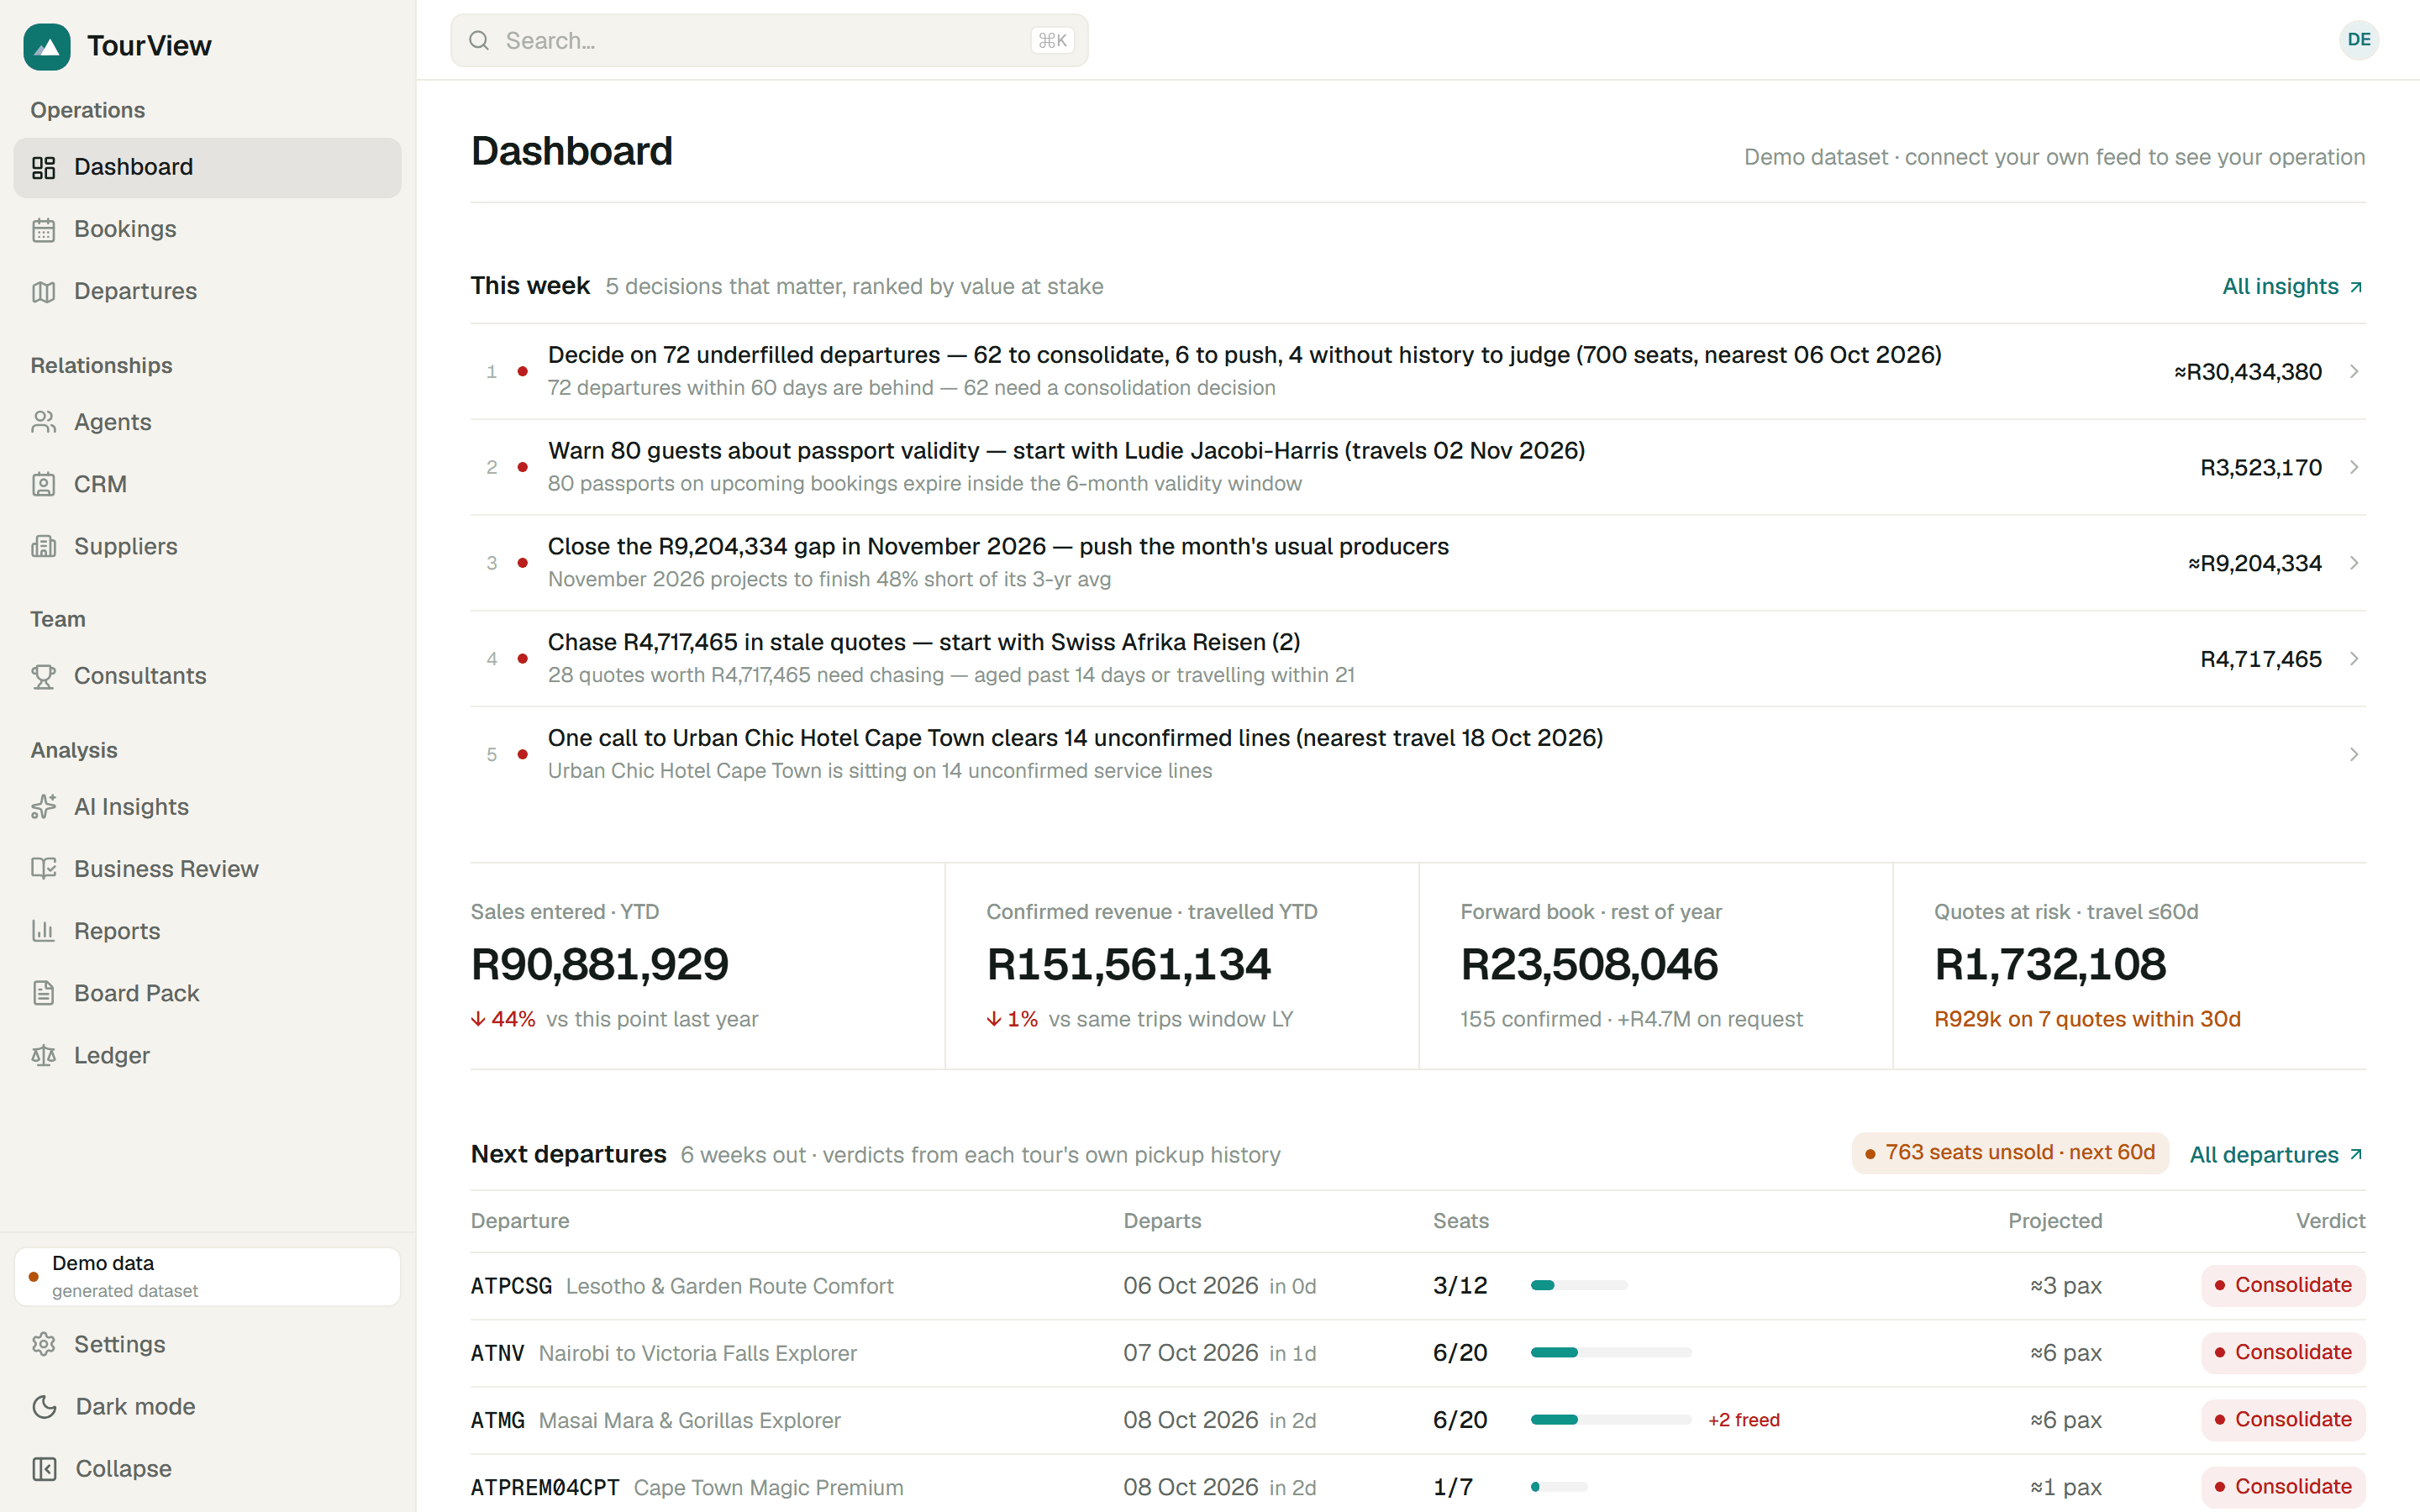Open the All departures link
Viewport: 2420px width, 1512px height.
2276,1155
